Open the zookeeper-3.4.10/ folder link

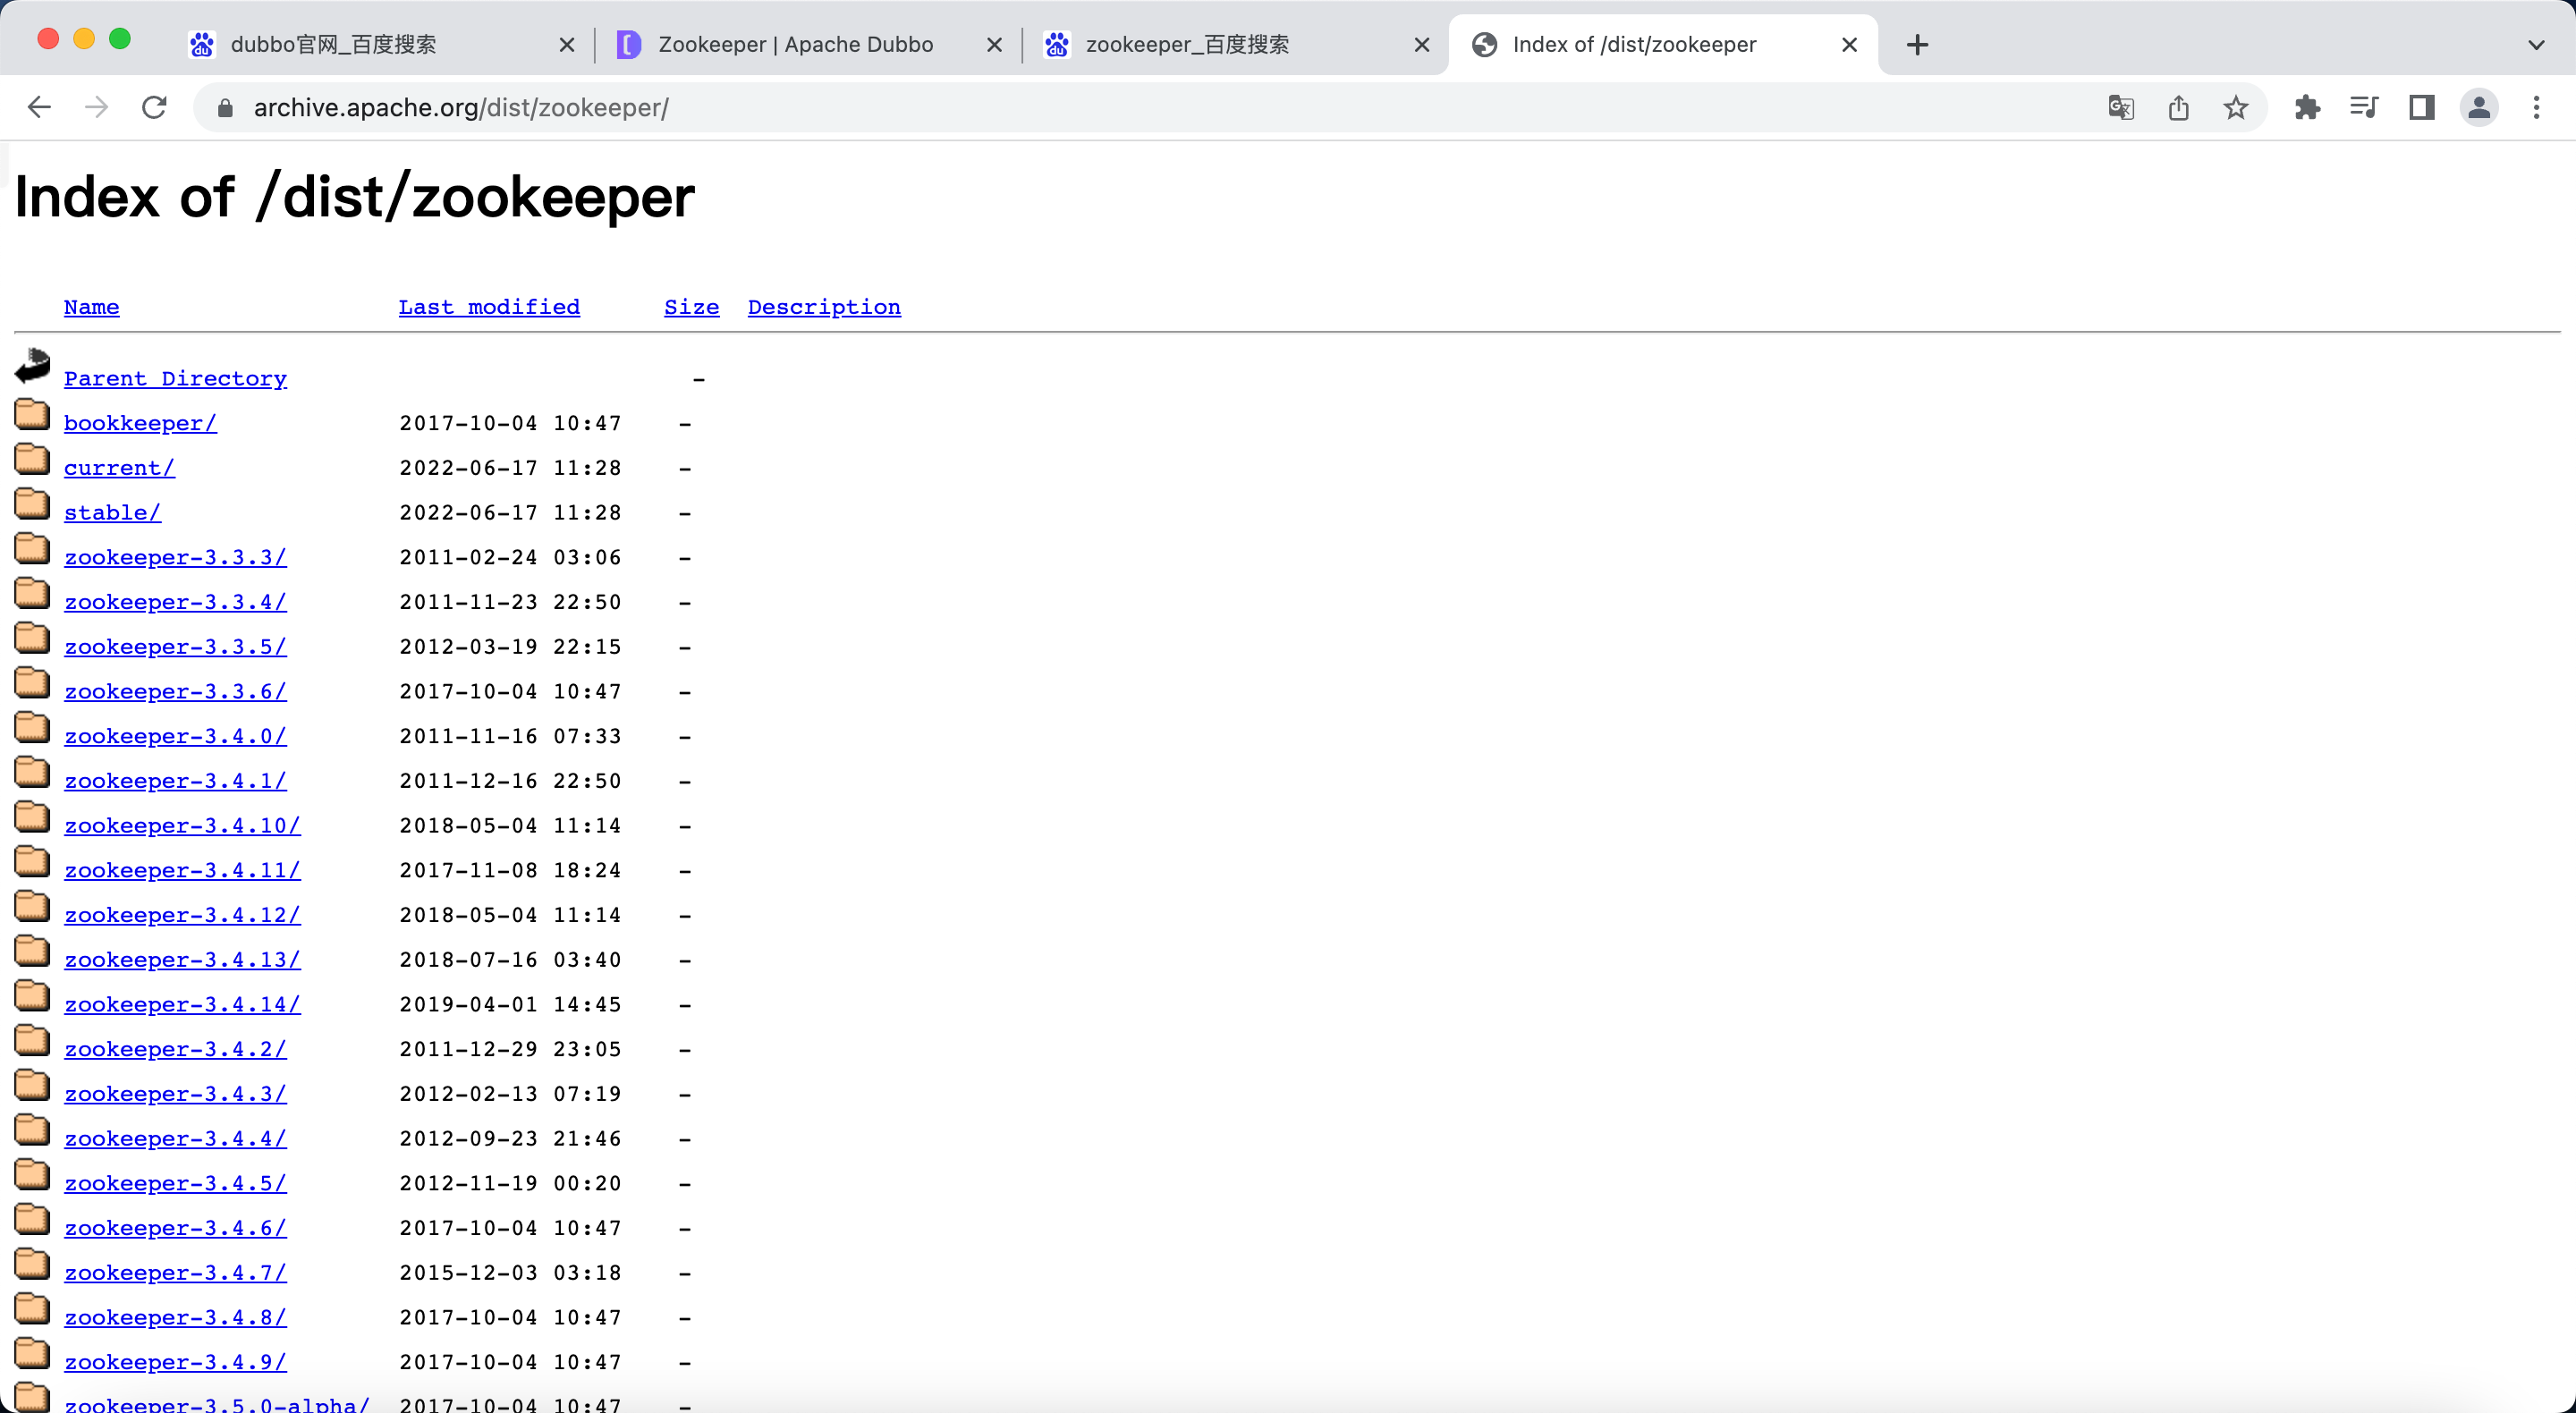click(182, 826)
